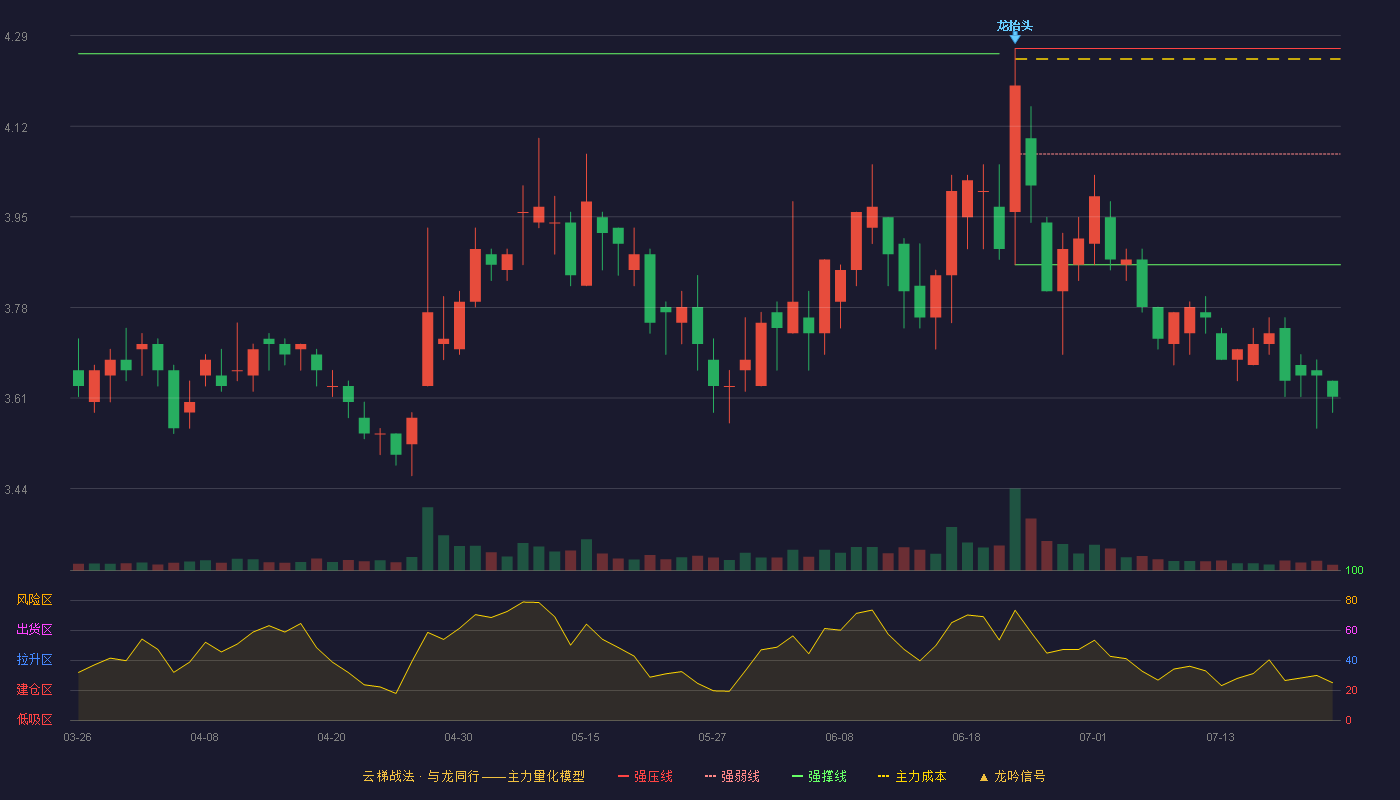Click the 3.95 price axis label

[x=16, y=218]
